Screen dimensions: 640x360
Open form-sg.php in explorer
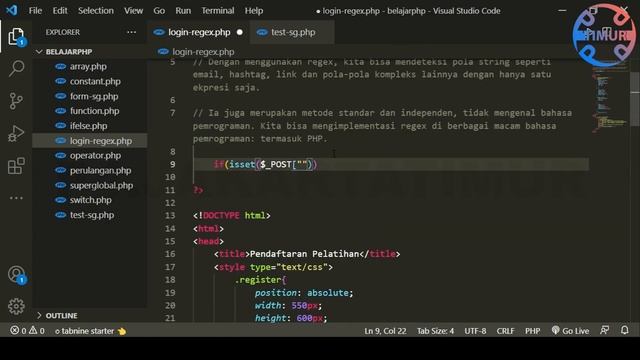click(x=93, y=96)
